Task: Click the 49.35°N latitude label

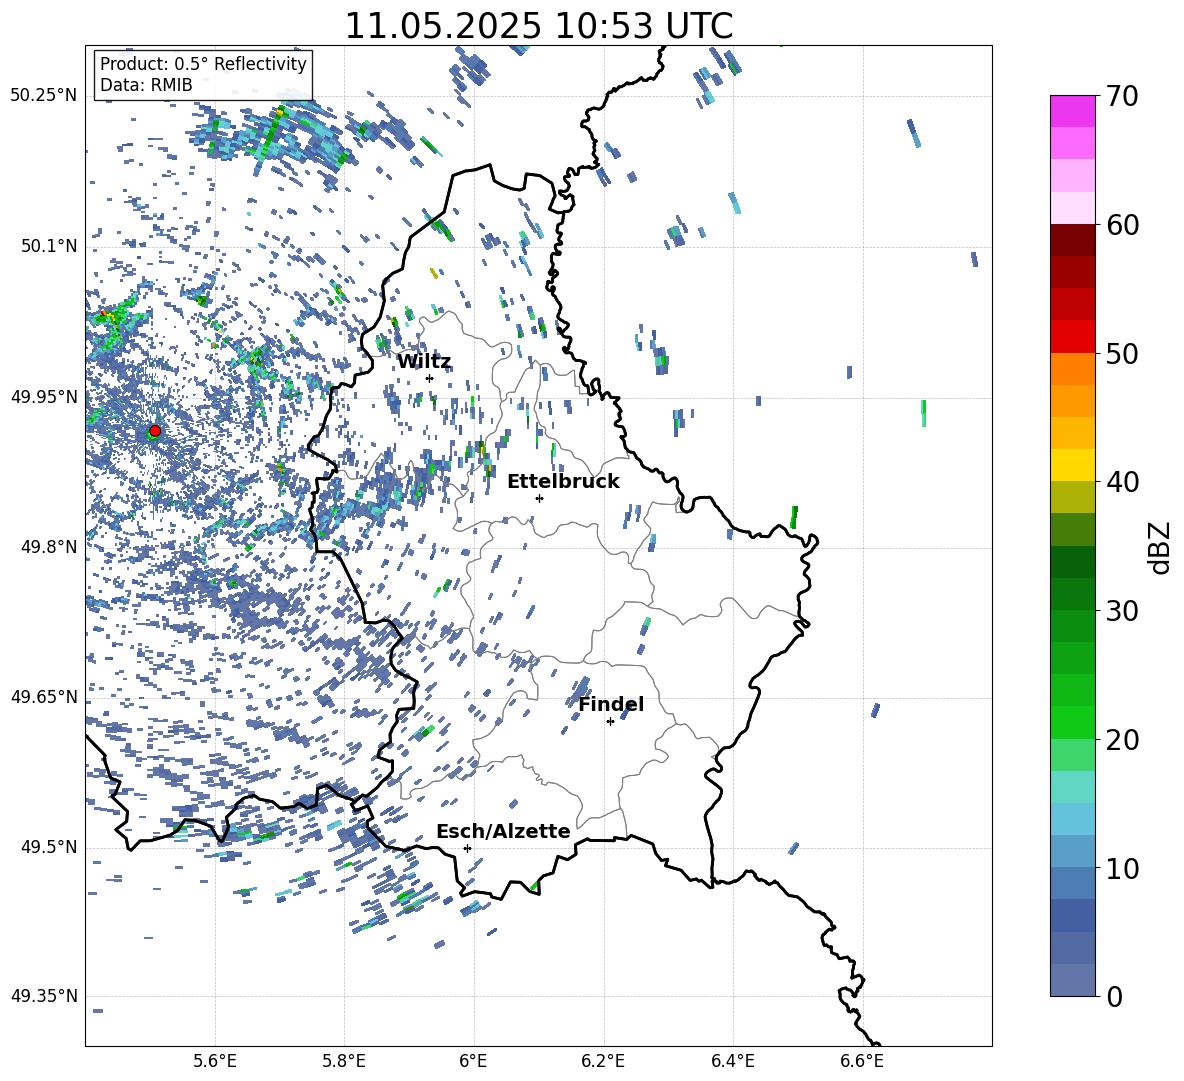Action: click(44, 996)
